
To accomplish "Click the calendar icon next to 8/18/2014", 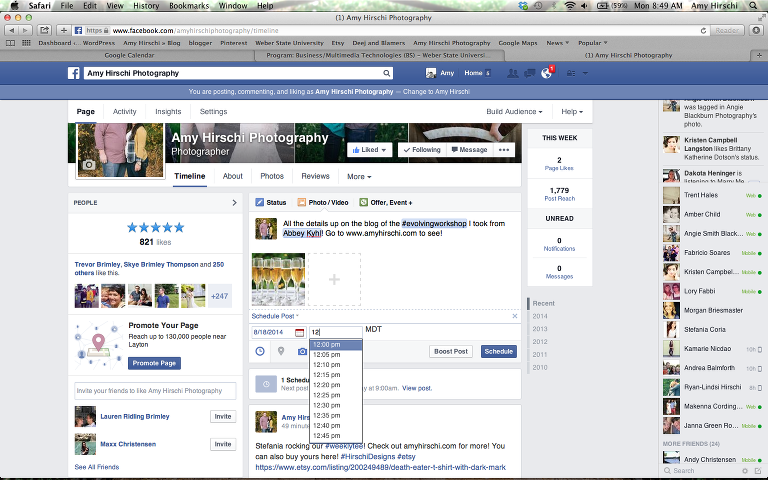I will 299,333.
